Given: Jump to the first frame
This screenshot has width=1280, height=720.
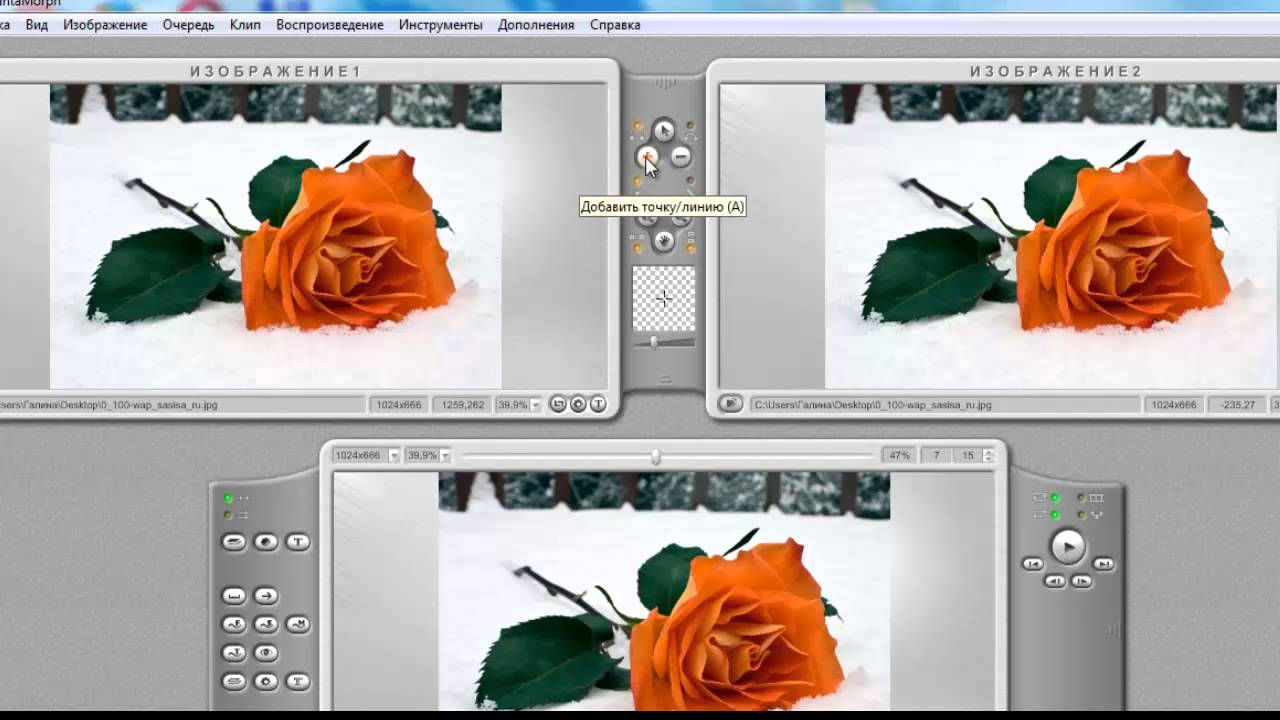Looking at the screenshot, I should pos(1033,564).
